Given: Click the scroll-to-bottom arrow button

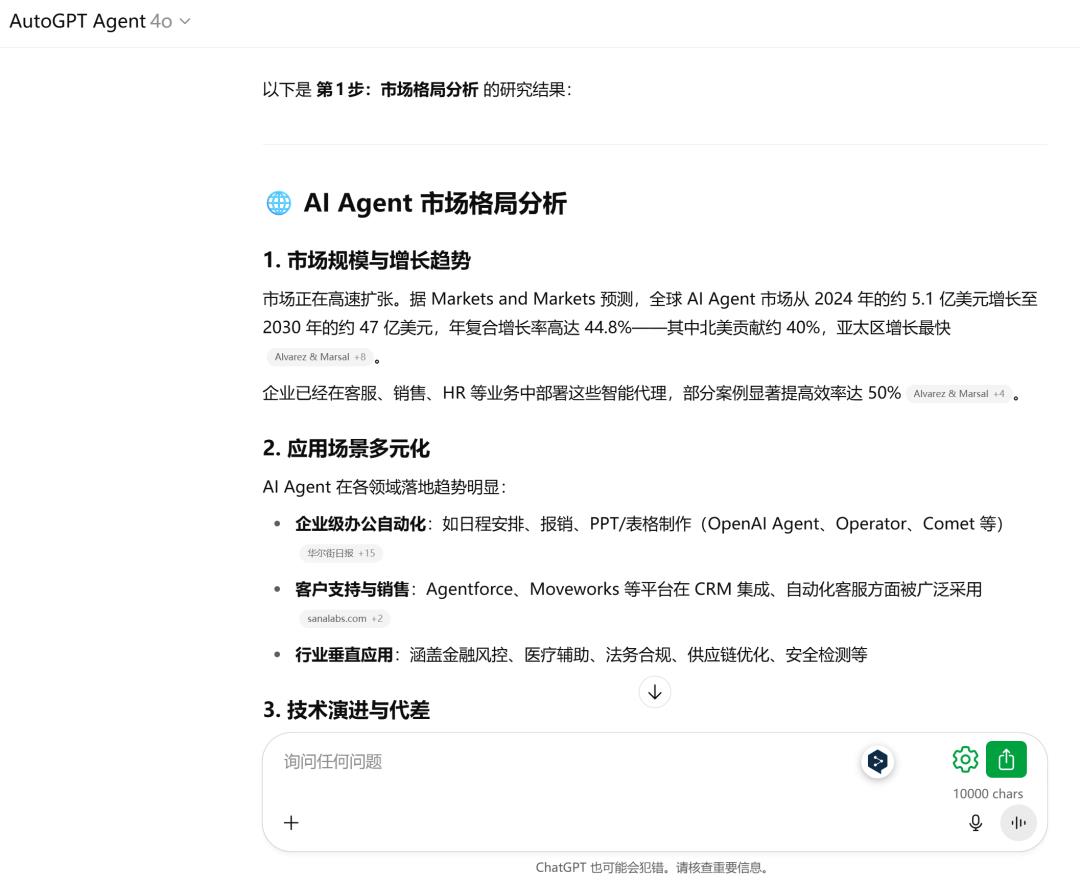Looking at the screenshot, I should 654,692.
